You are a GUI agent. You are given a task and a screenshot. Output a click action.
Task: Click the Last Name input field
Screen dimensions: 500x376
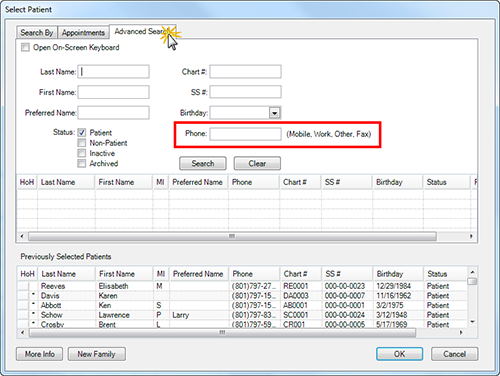113,72
